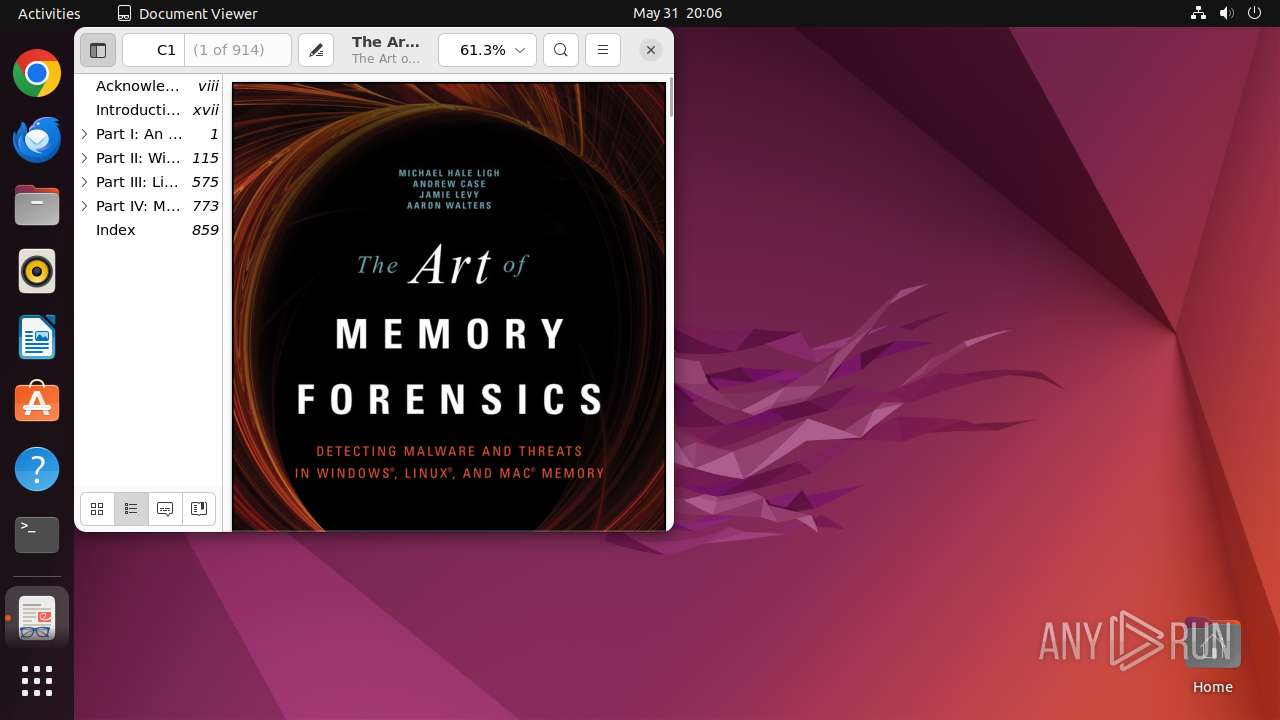Click the page number viii beside Acknowledgments
This screenshot has width=1280, height=720.
(x=208, y=86)
